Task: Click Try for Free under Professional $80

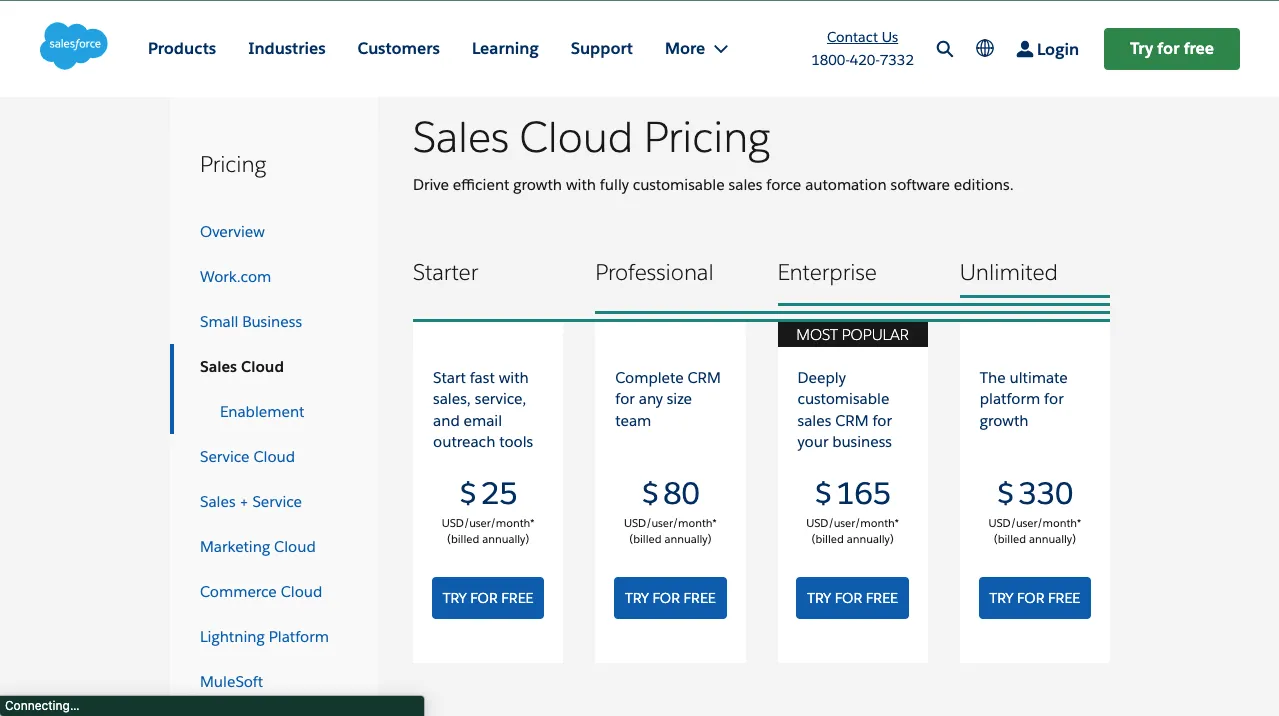Action: pos(670,598)
